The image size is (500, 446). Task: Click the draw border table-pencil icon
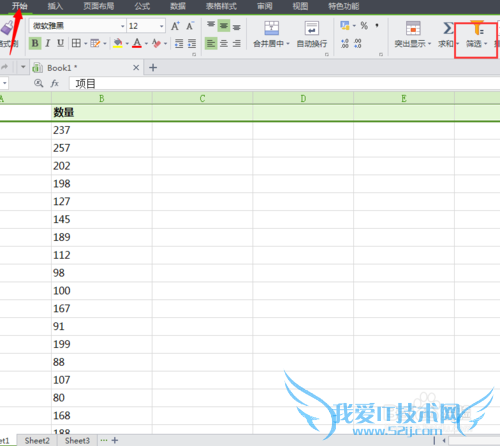tap(95, 43)
